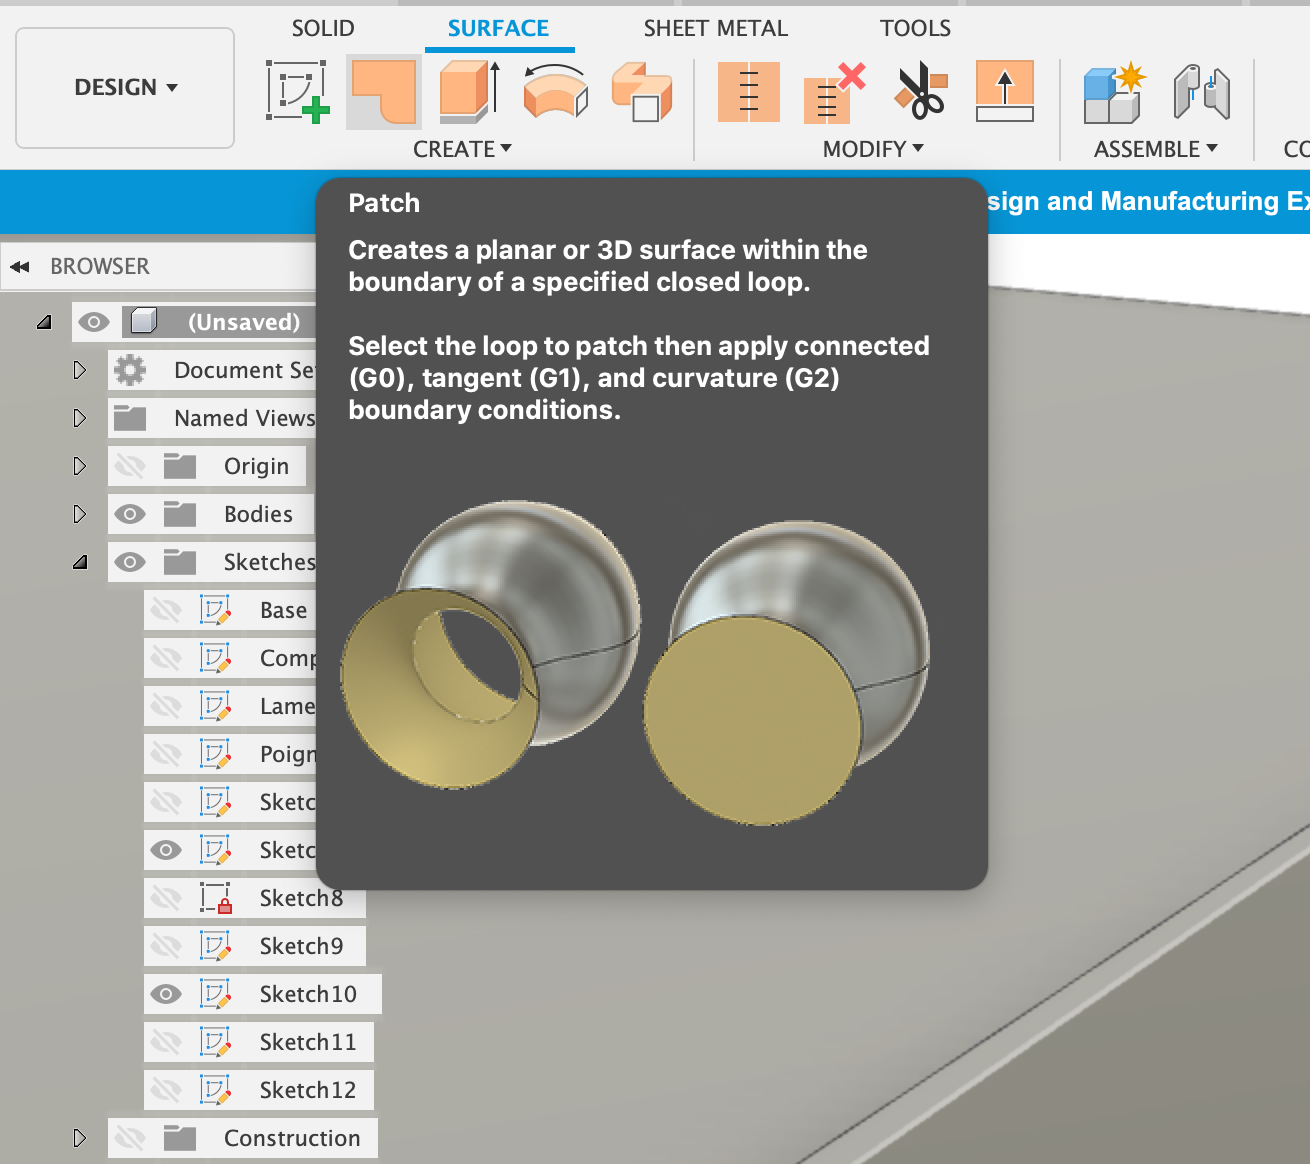
Task: Open the MODIFY dropdown menu
Action: (873, 149)
